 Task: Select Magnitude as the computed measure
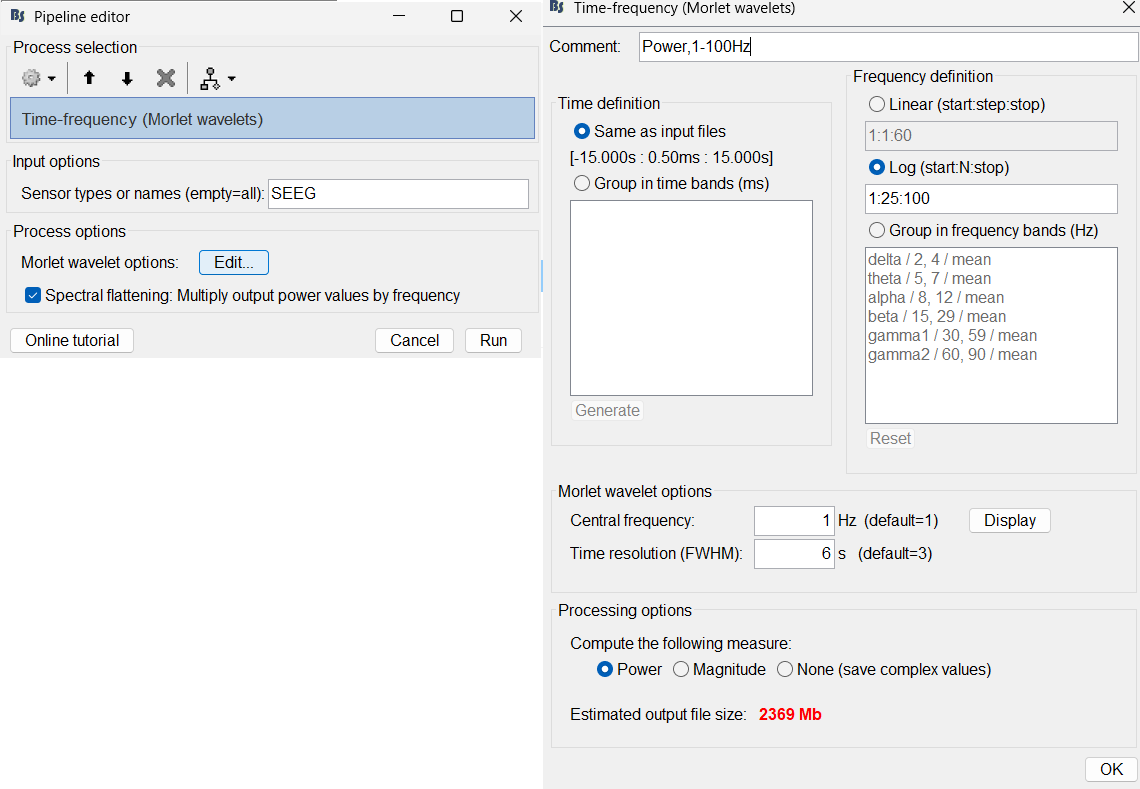coord(681,670)
